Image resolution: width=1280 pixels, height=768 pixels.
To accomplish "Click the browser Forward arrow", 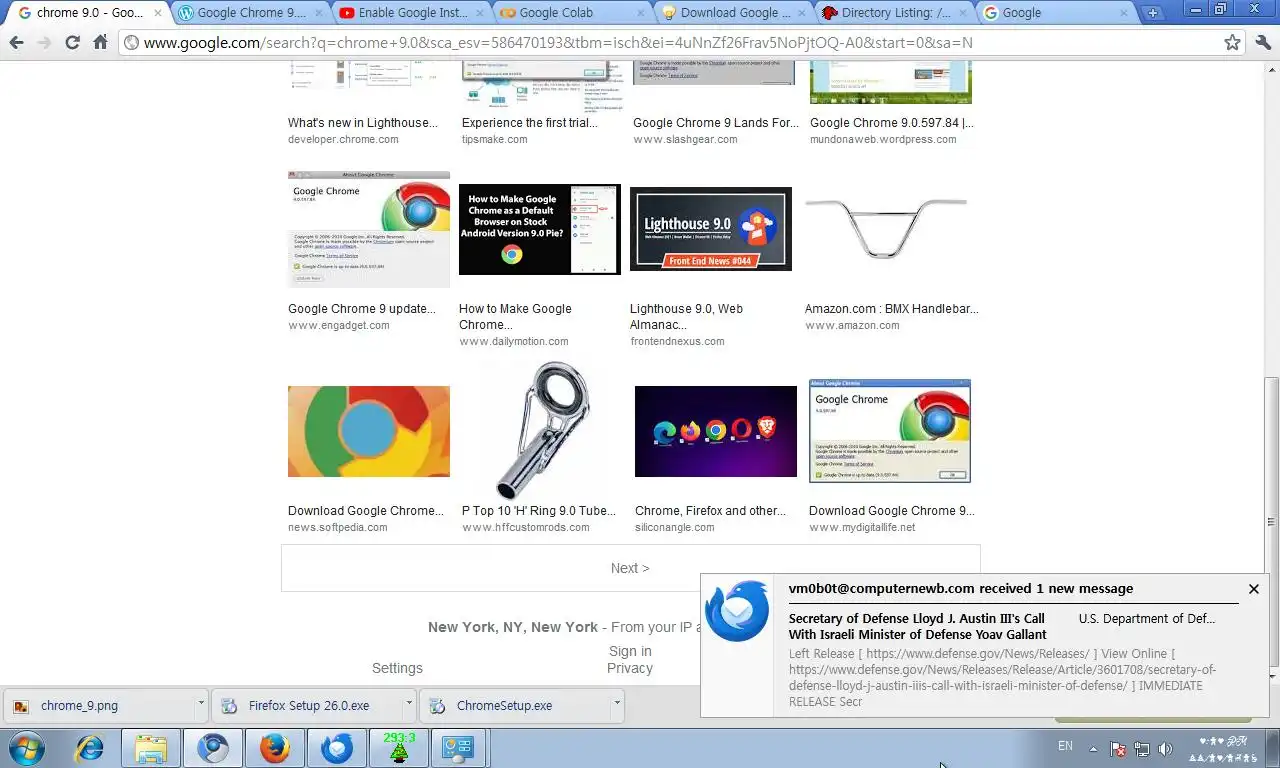I will click(44, 43).
